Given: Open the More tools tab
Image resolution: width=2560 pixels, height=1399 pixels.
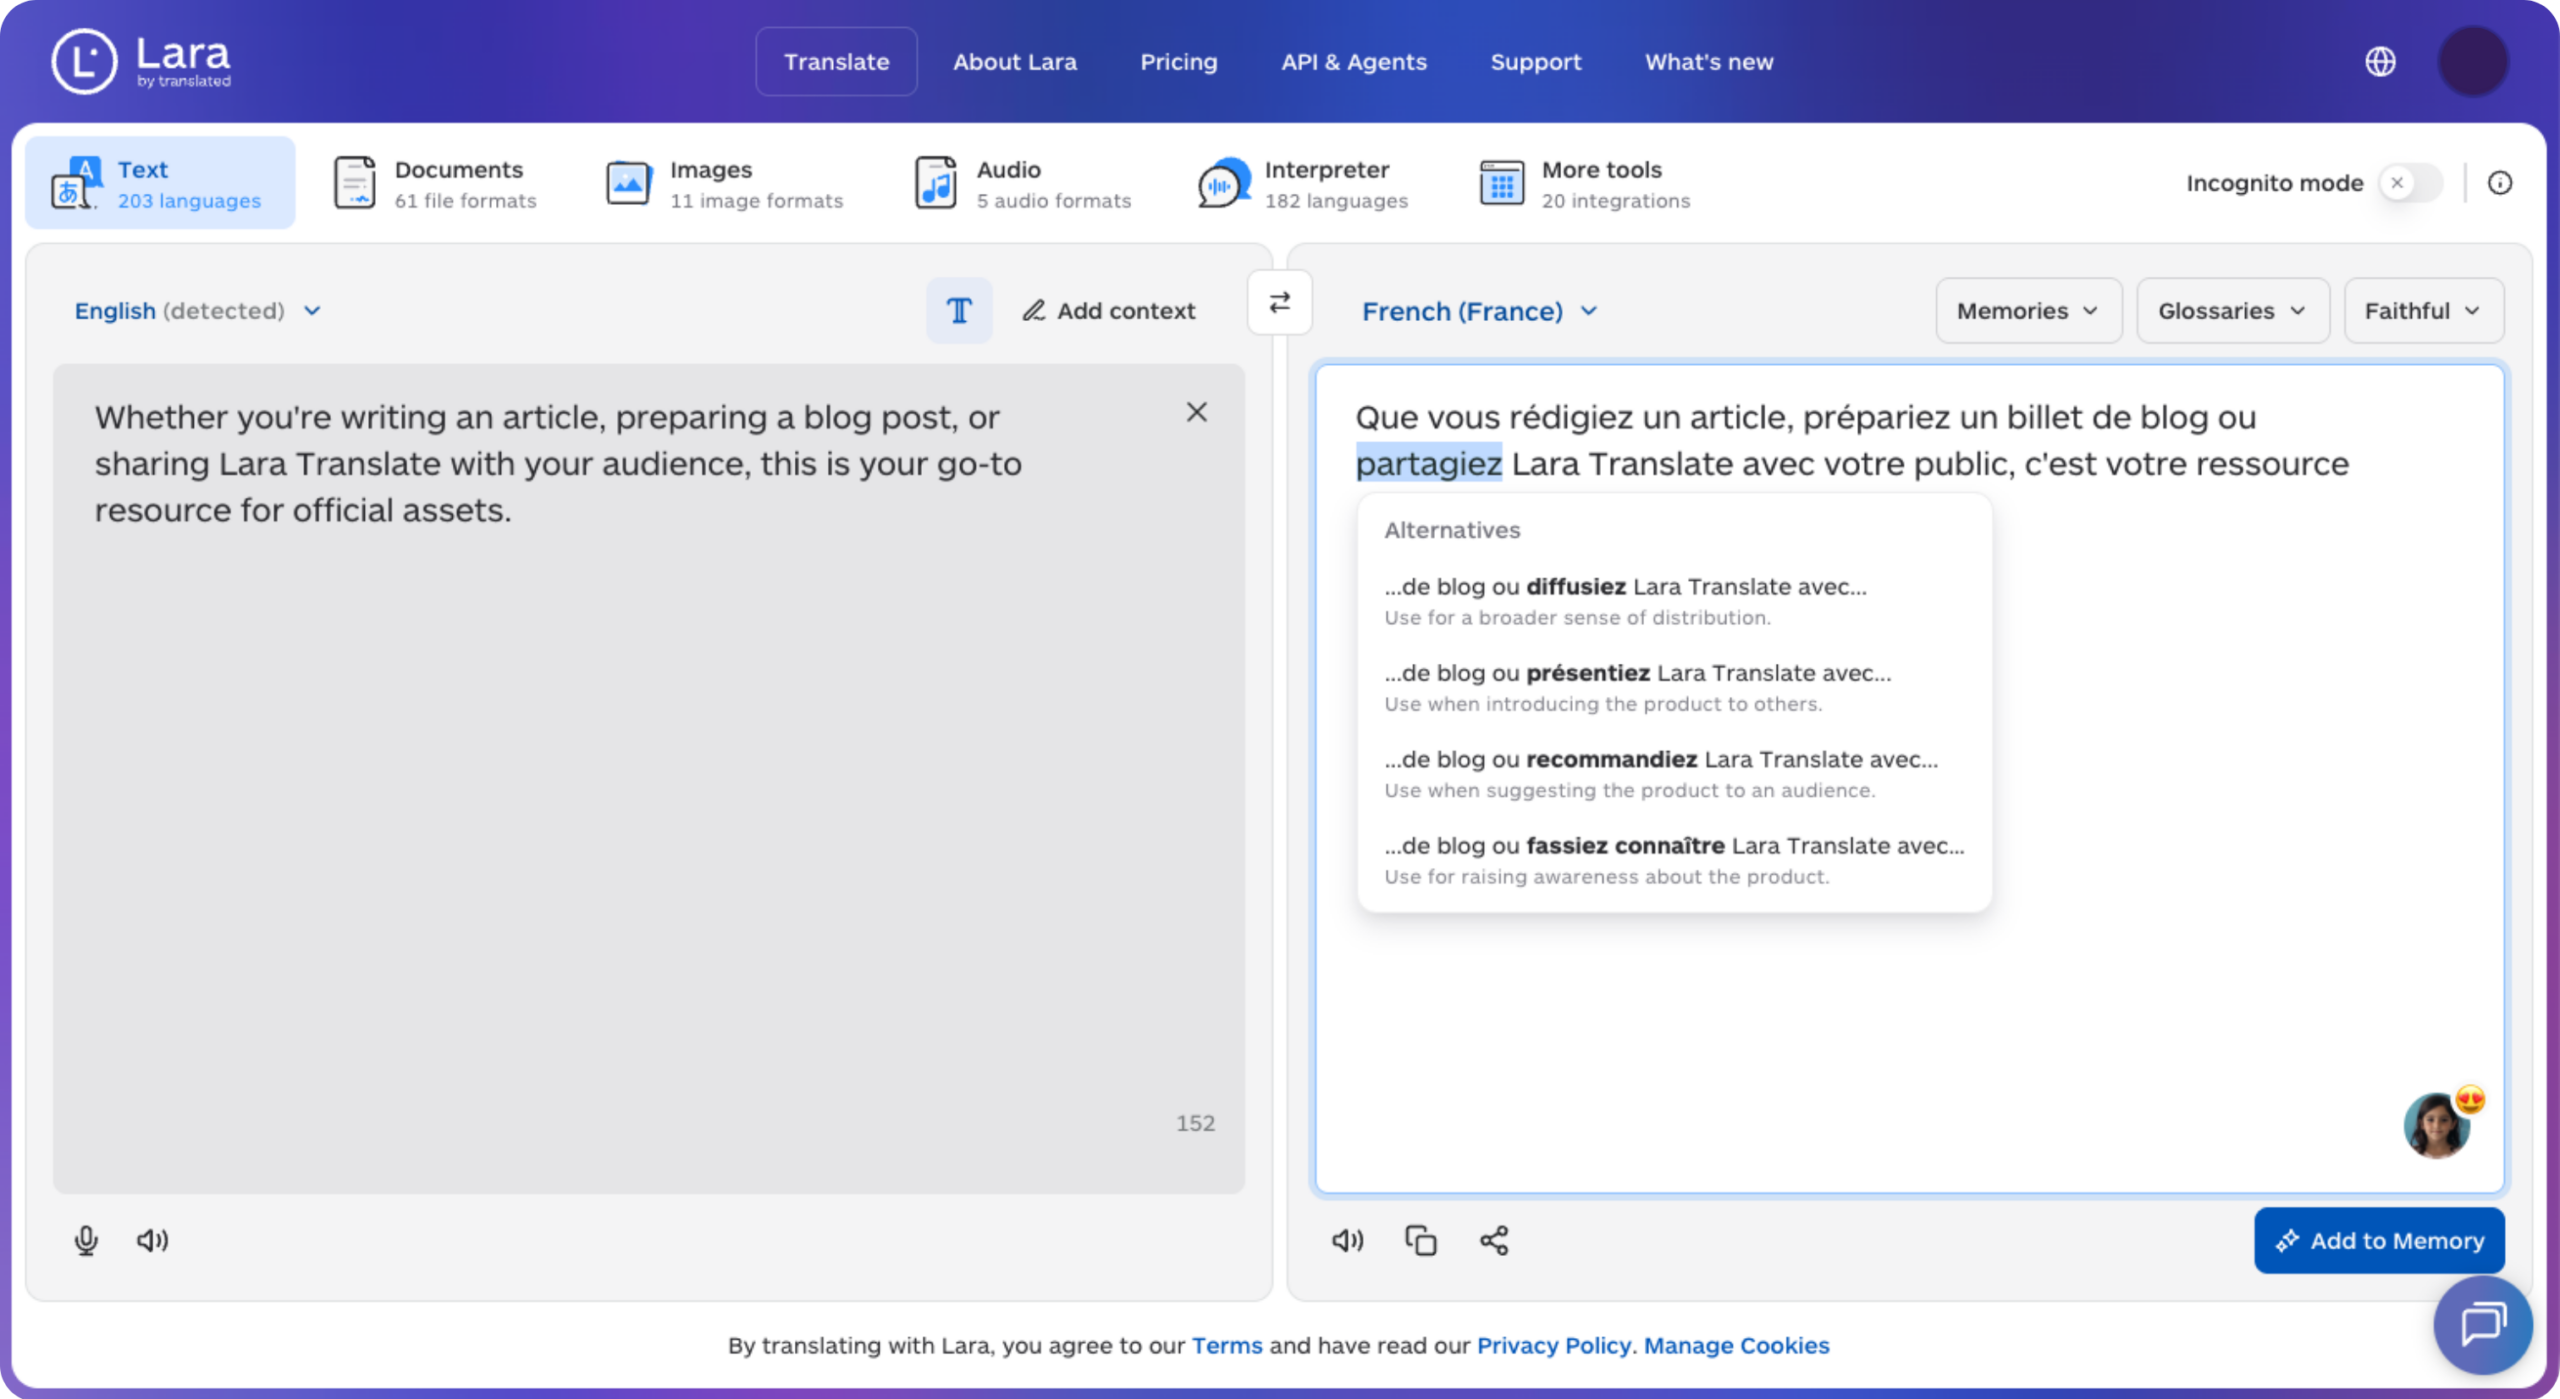Looking at the screenshot, I should point(1584,184).
